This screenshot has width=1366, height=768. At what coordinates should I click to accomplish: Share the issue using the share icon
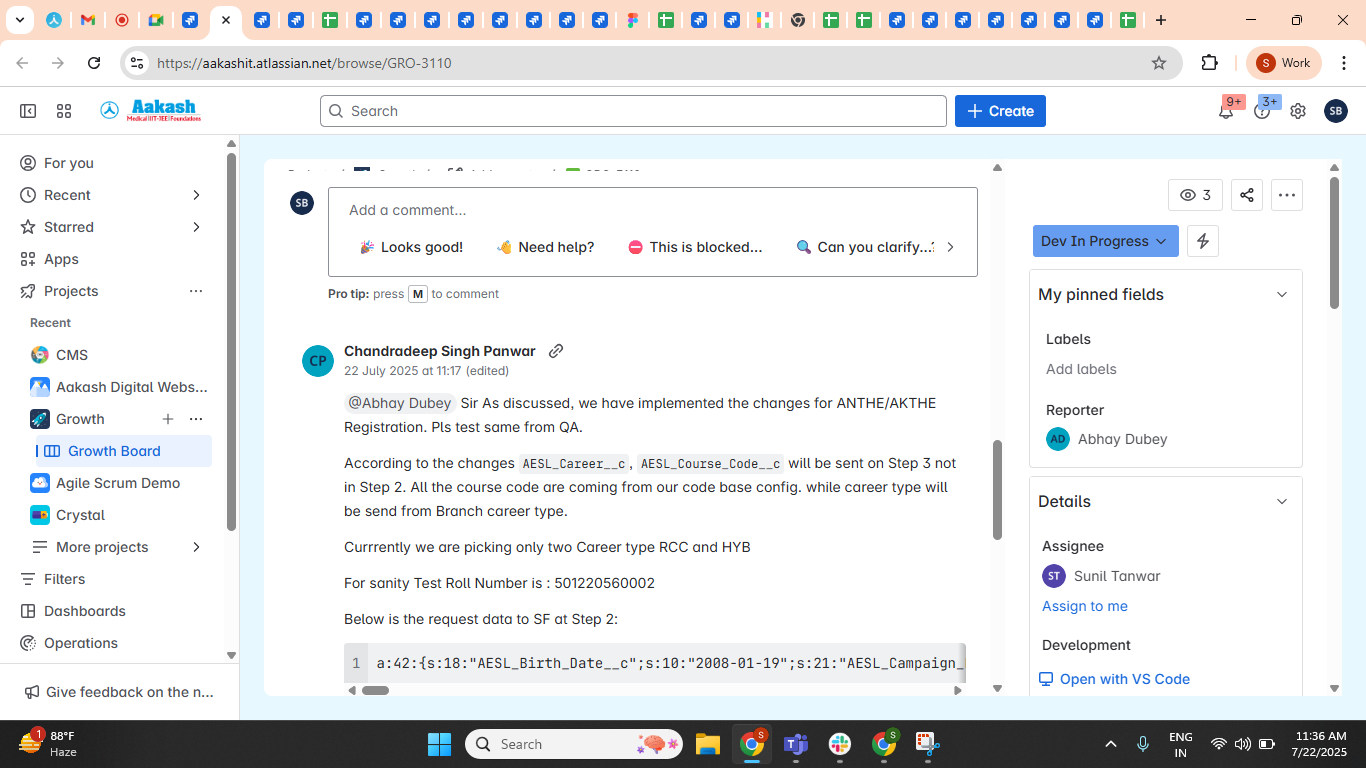[1246, 195]
